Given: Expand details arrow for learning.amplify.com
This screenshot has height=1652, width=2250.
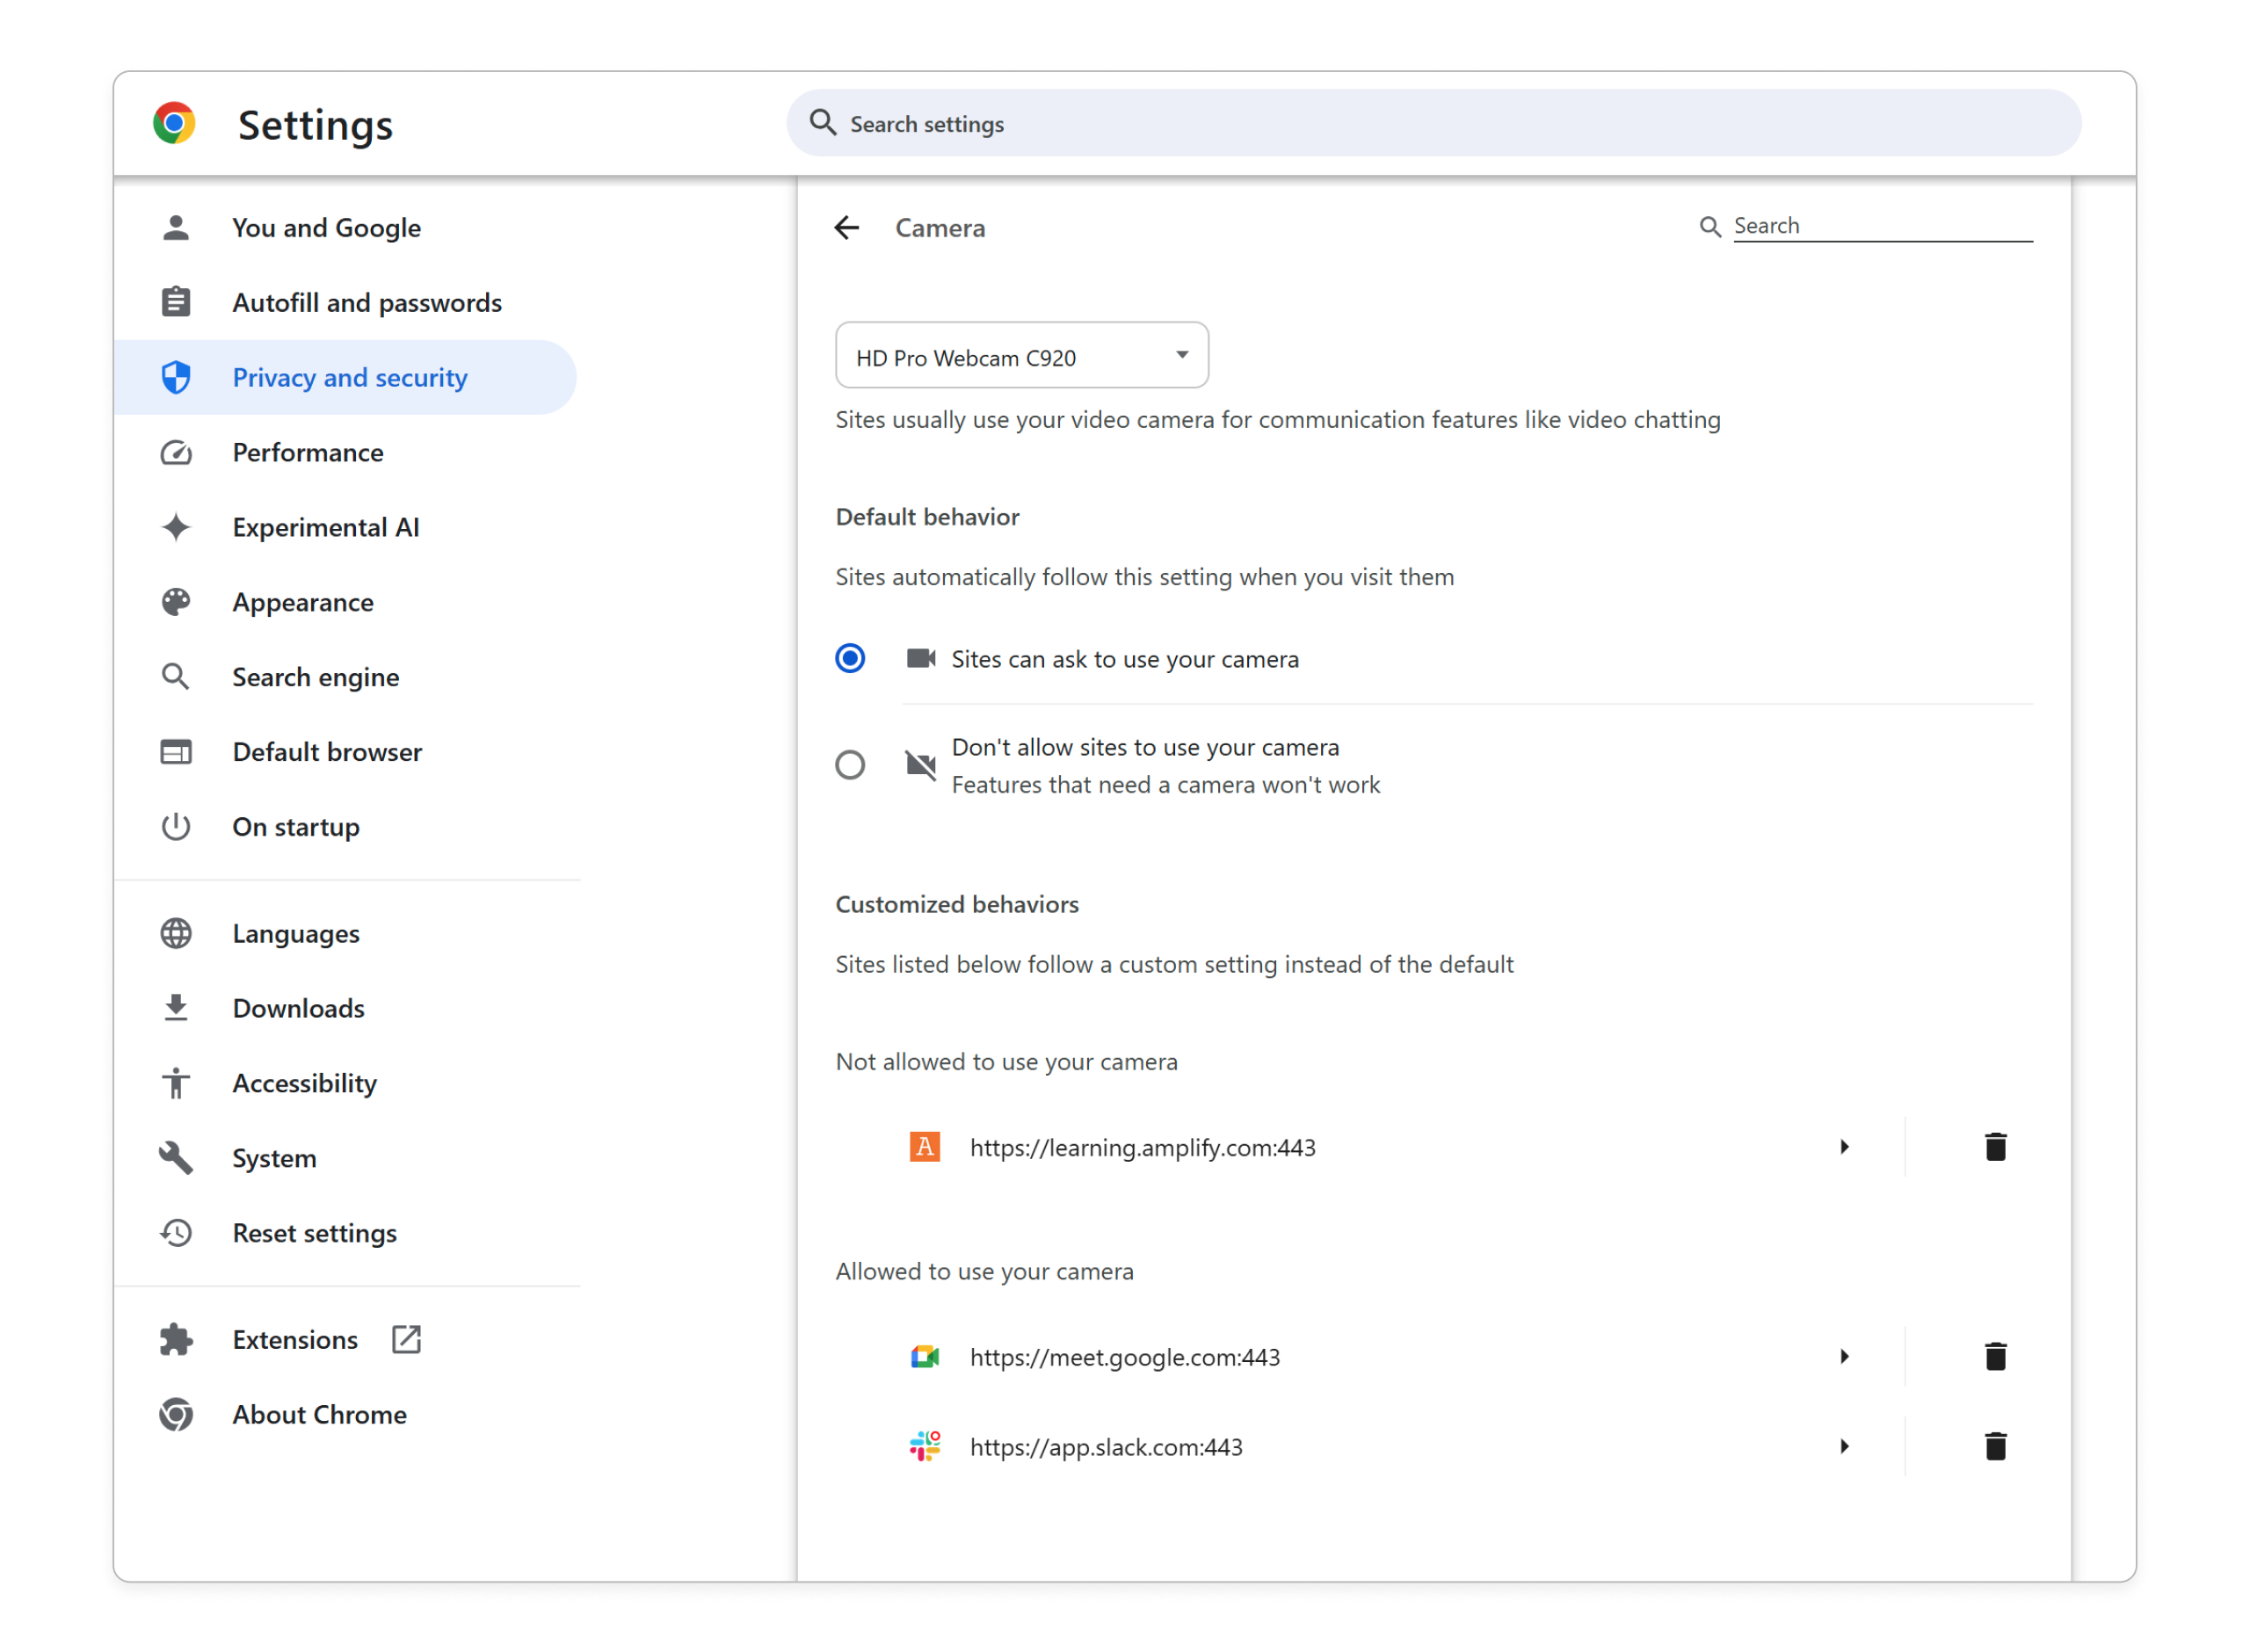Looking at the screenshot, I should coord(1843,1147).
